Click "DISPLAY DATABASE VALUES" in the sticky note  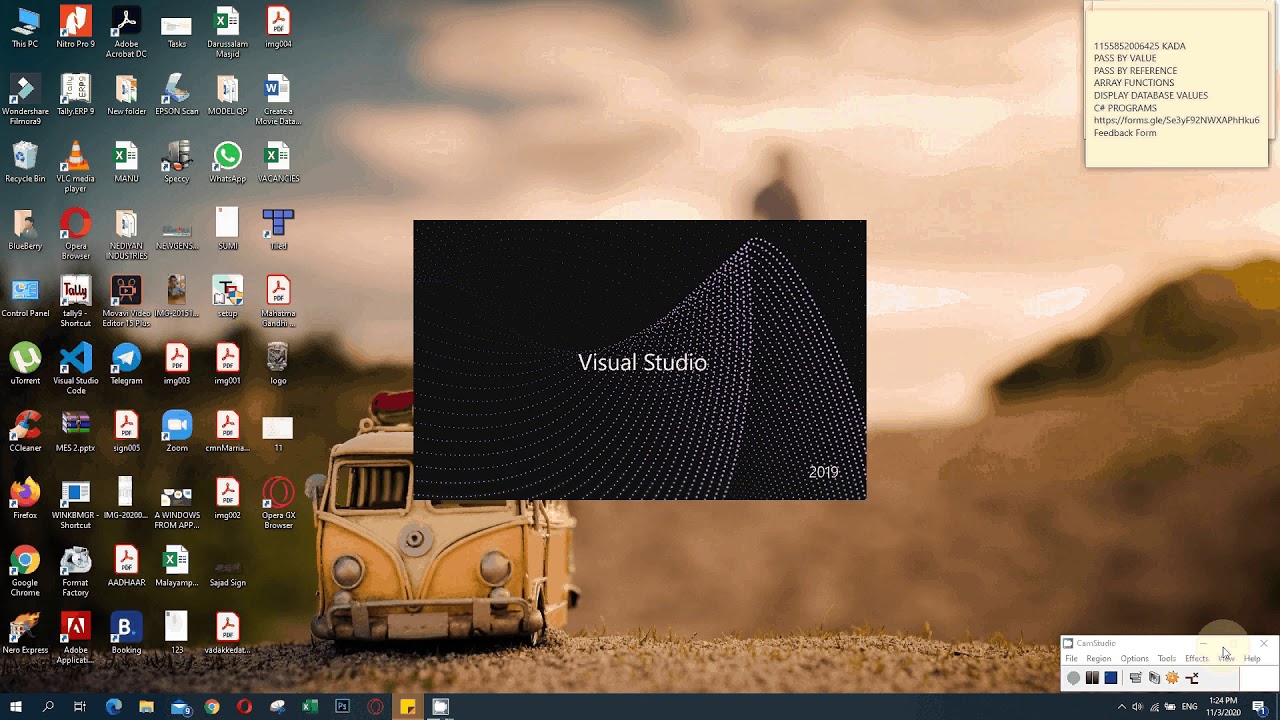click(x=1151, y=95)
